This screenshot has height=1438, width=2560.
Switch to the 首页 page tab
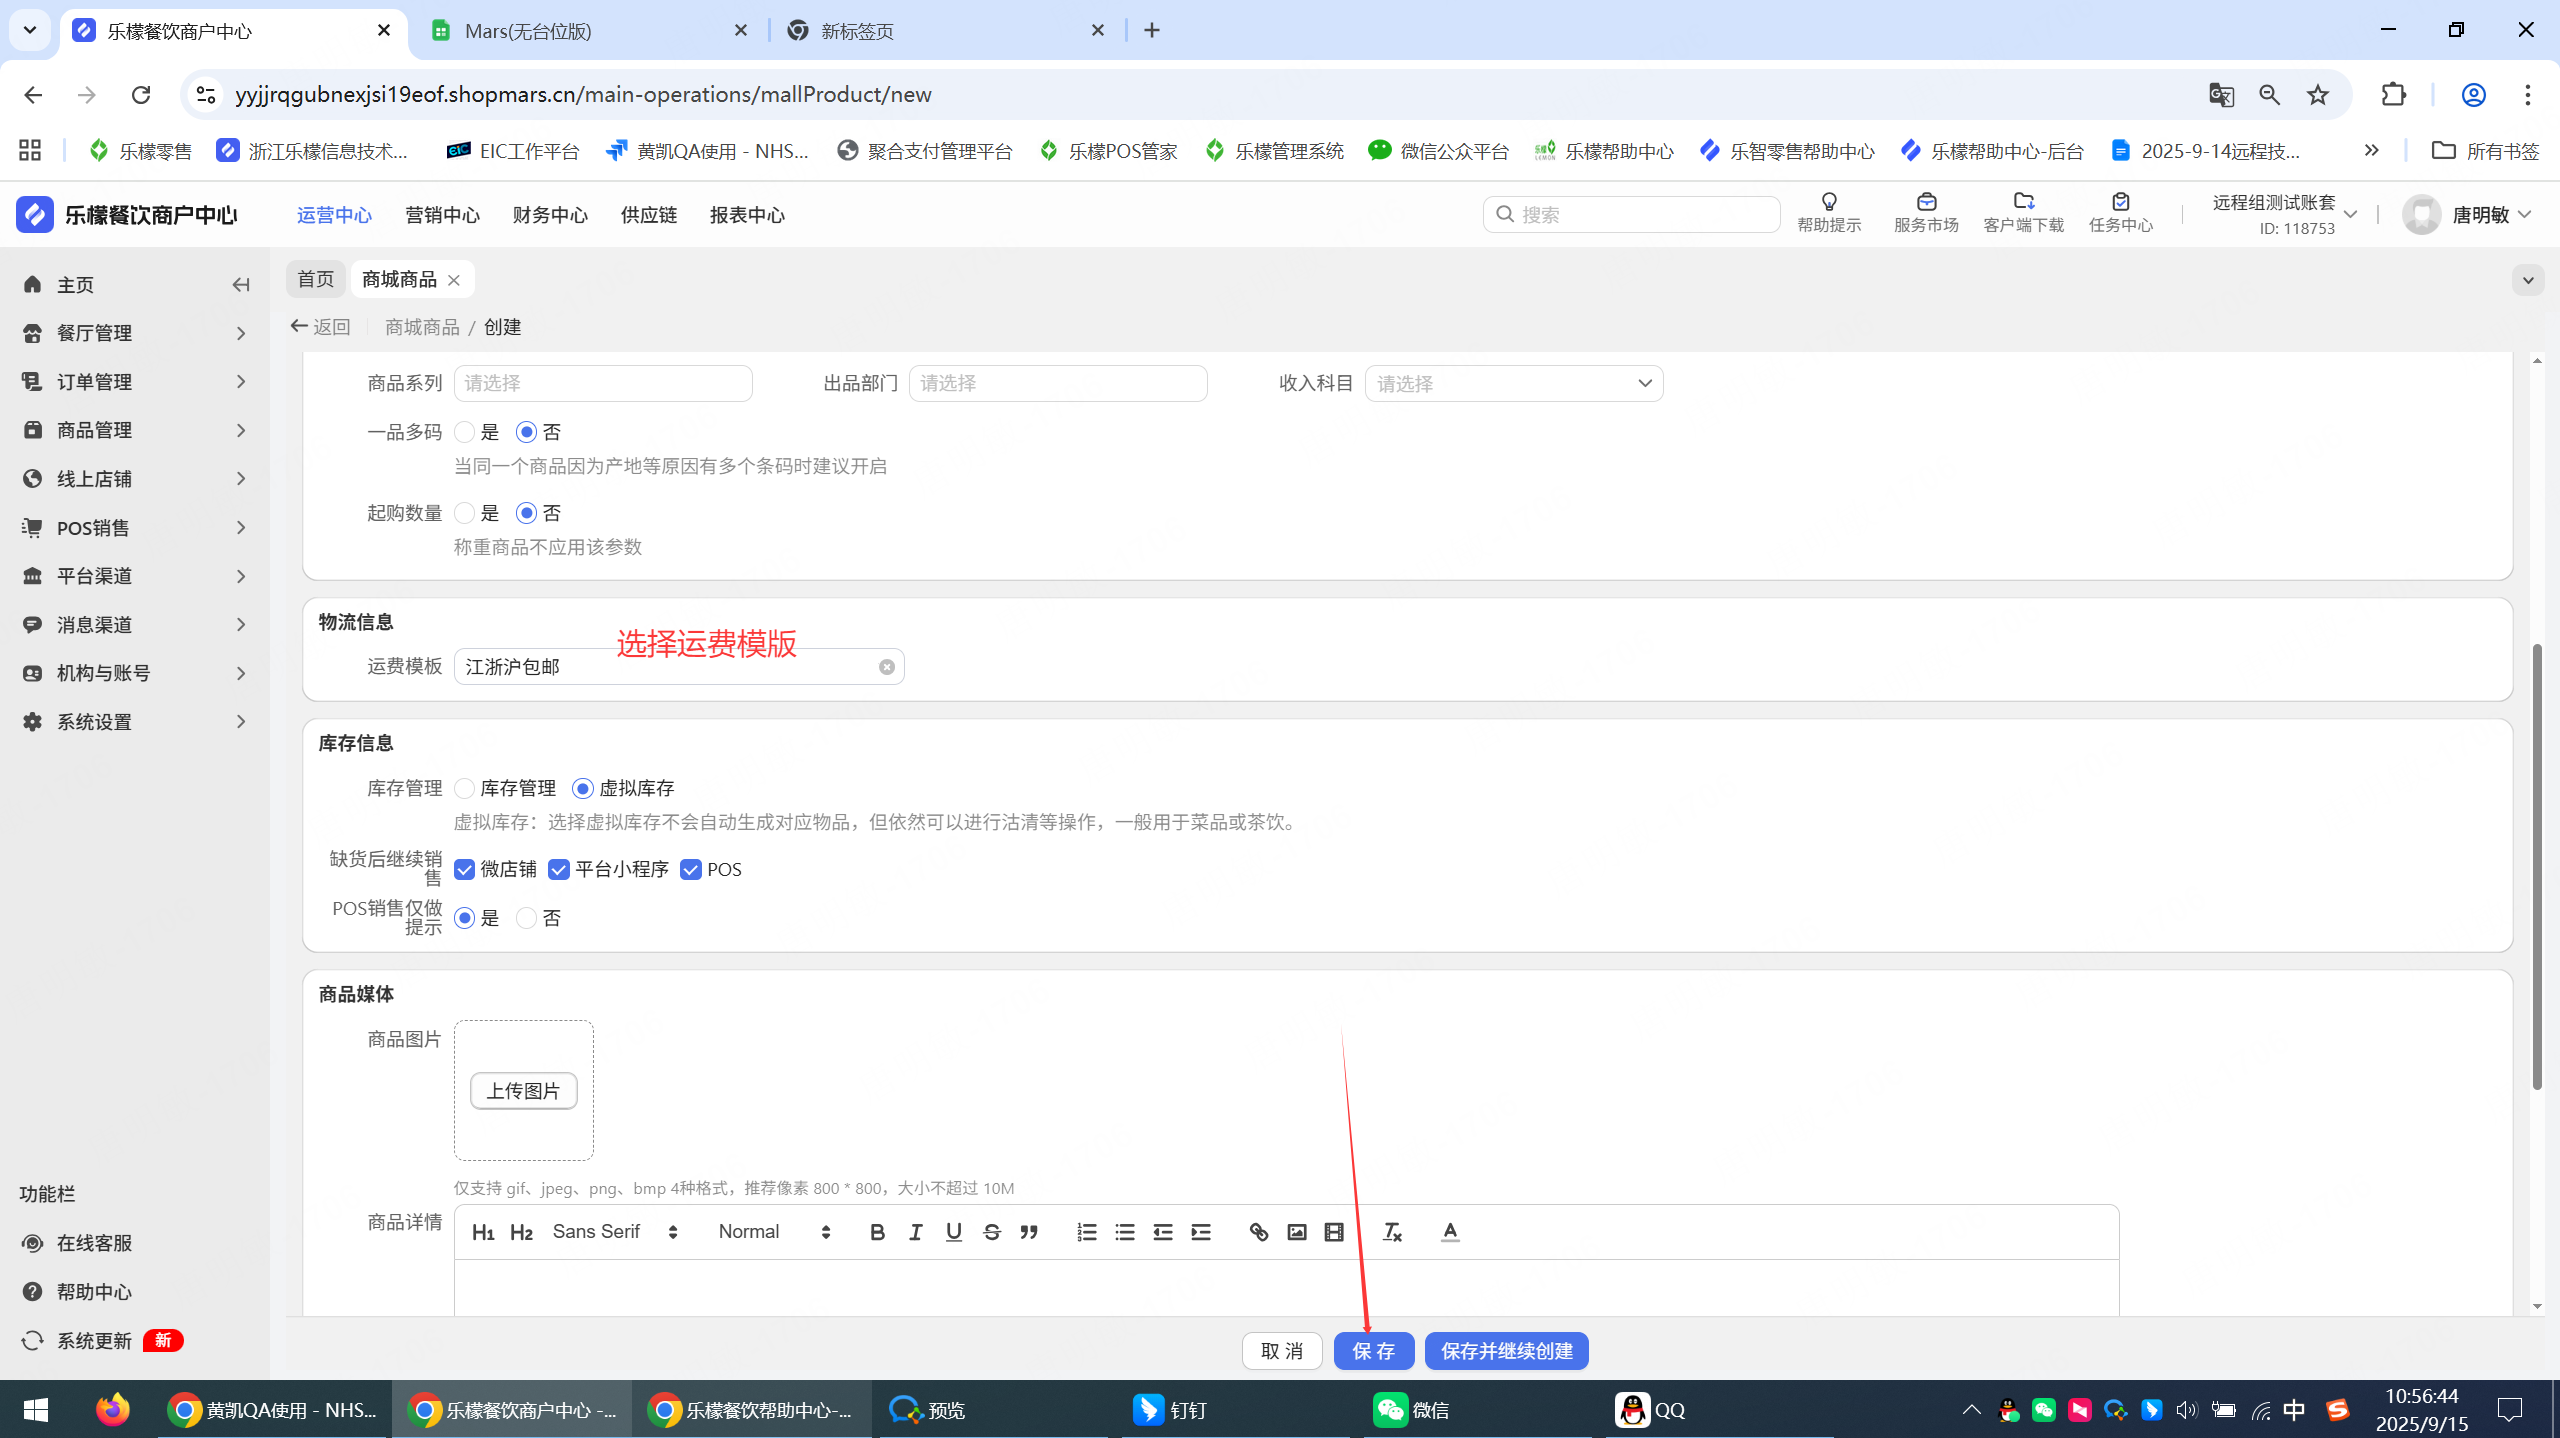(x=316, y=279)
